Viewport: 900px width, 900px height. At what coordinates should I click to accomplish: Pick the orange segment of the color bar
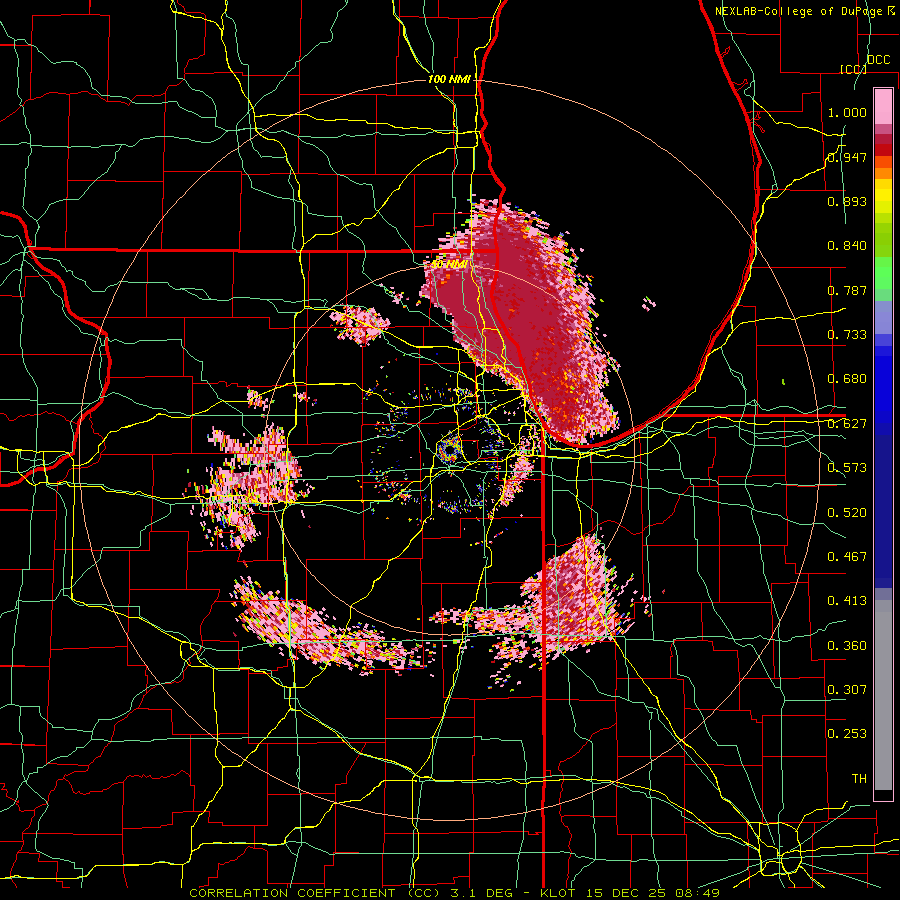(x=883, y=173)
